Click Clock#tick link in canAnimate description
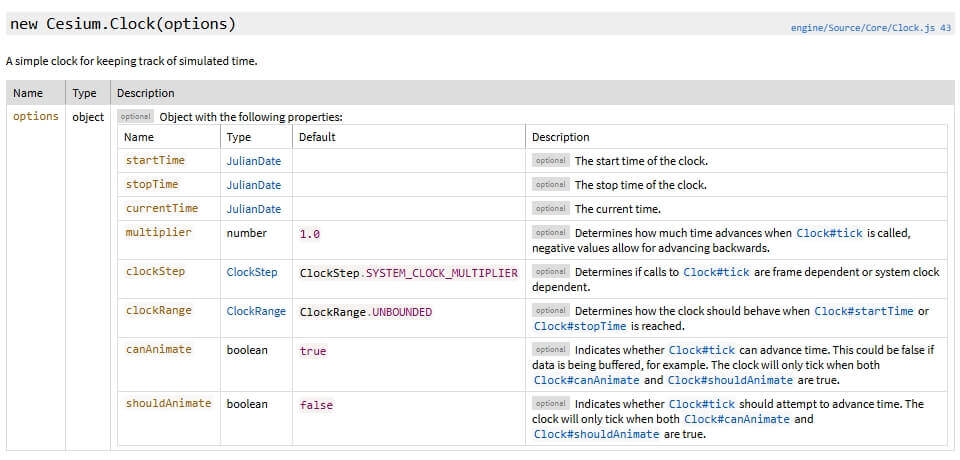This screenshot has height=460, width=960. click(702, 350)
